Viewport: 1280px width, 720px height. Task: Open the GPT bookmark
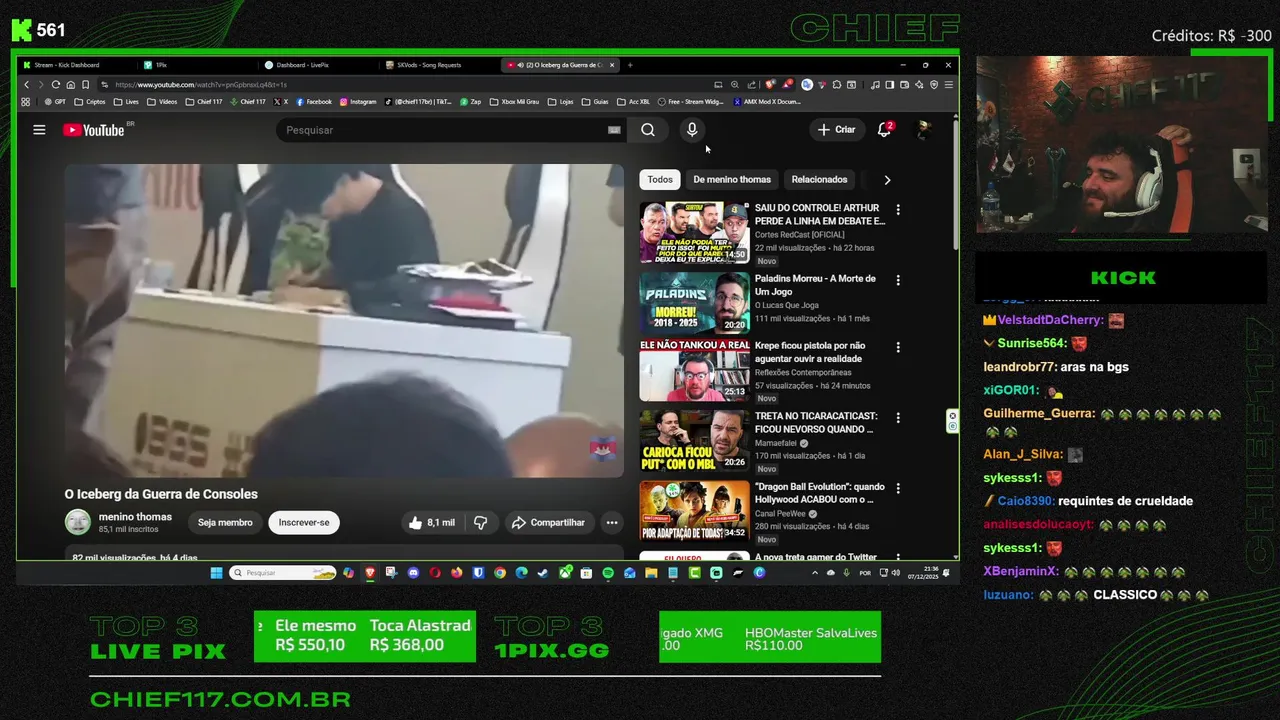pyautogui.click(x=57, y=102)
